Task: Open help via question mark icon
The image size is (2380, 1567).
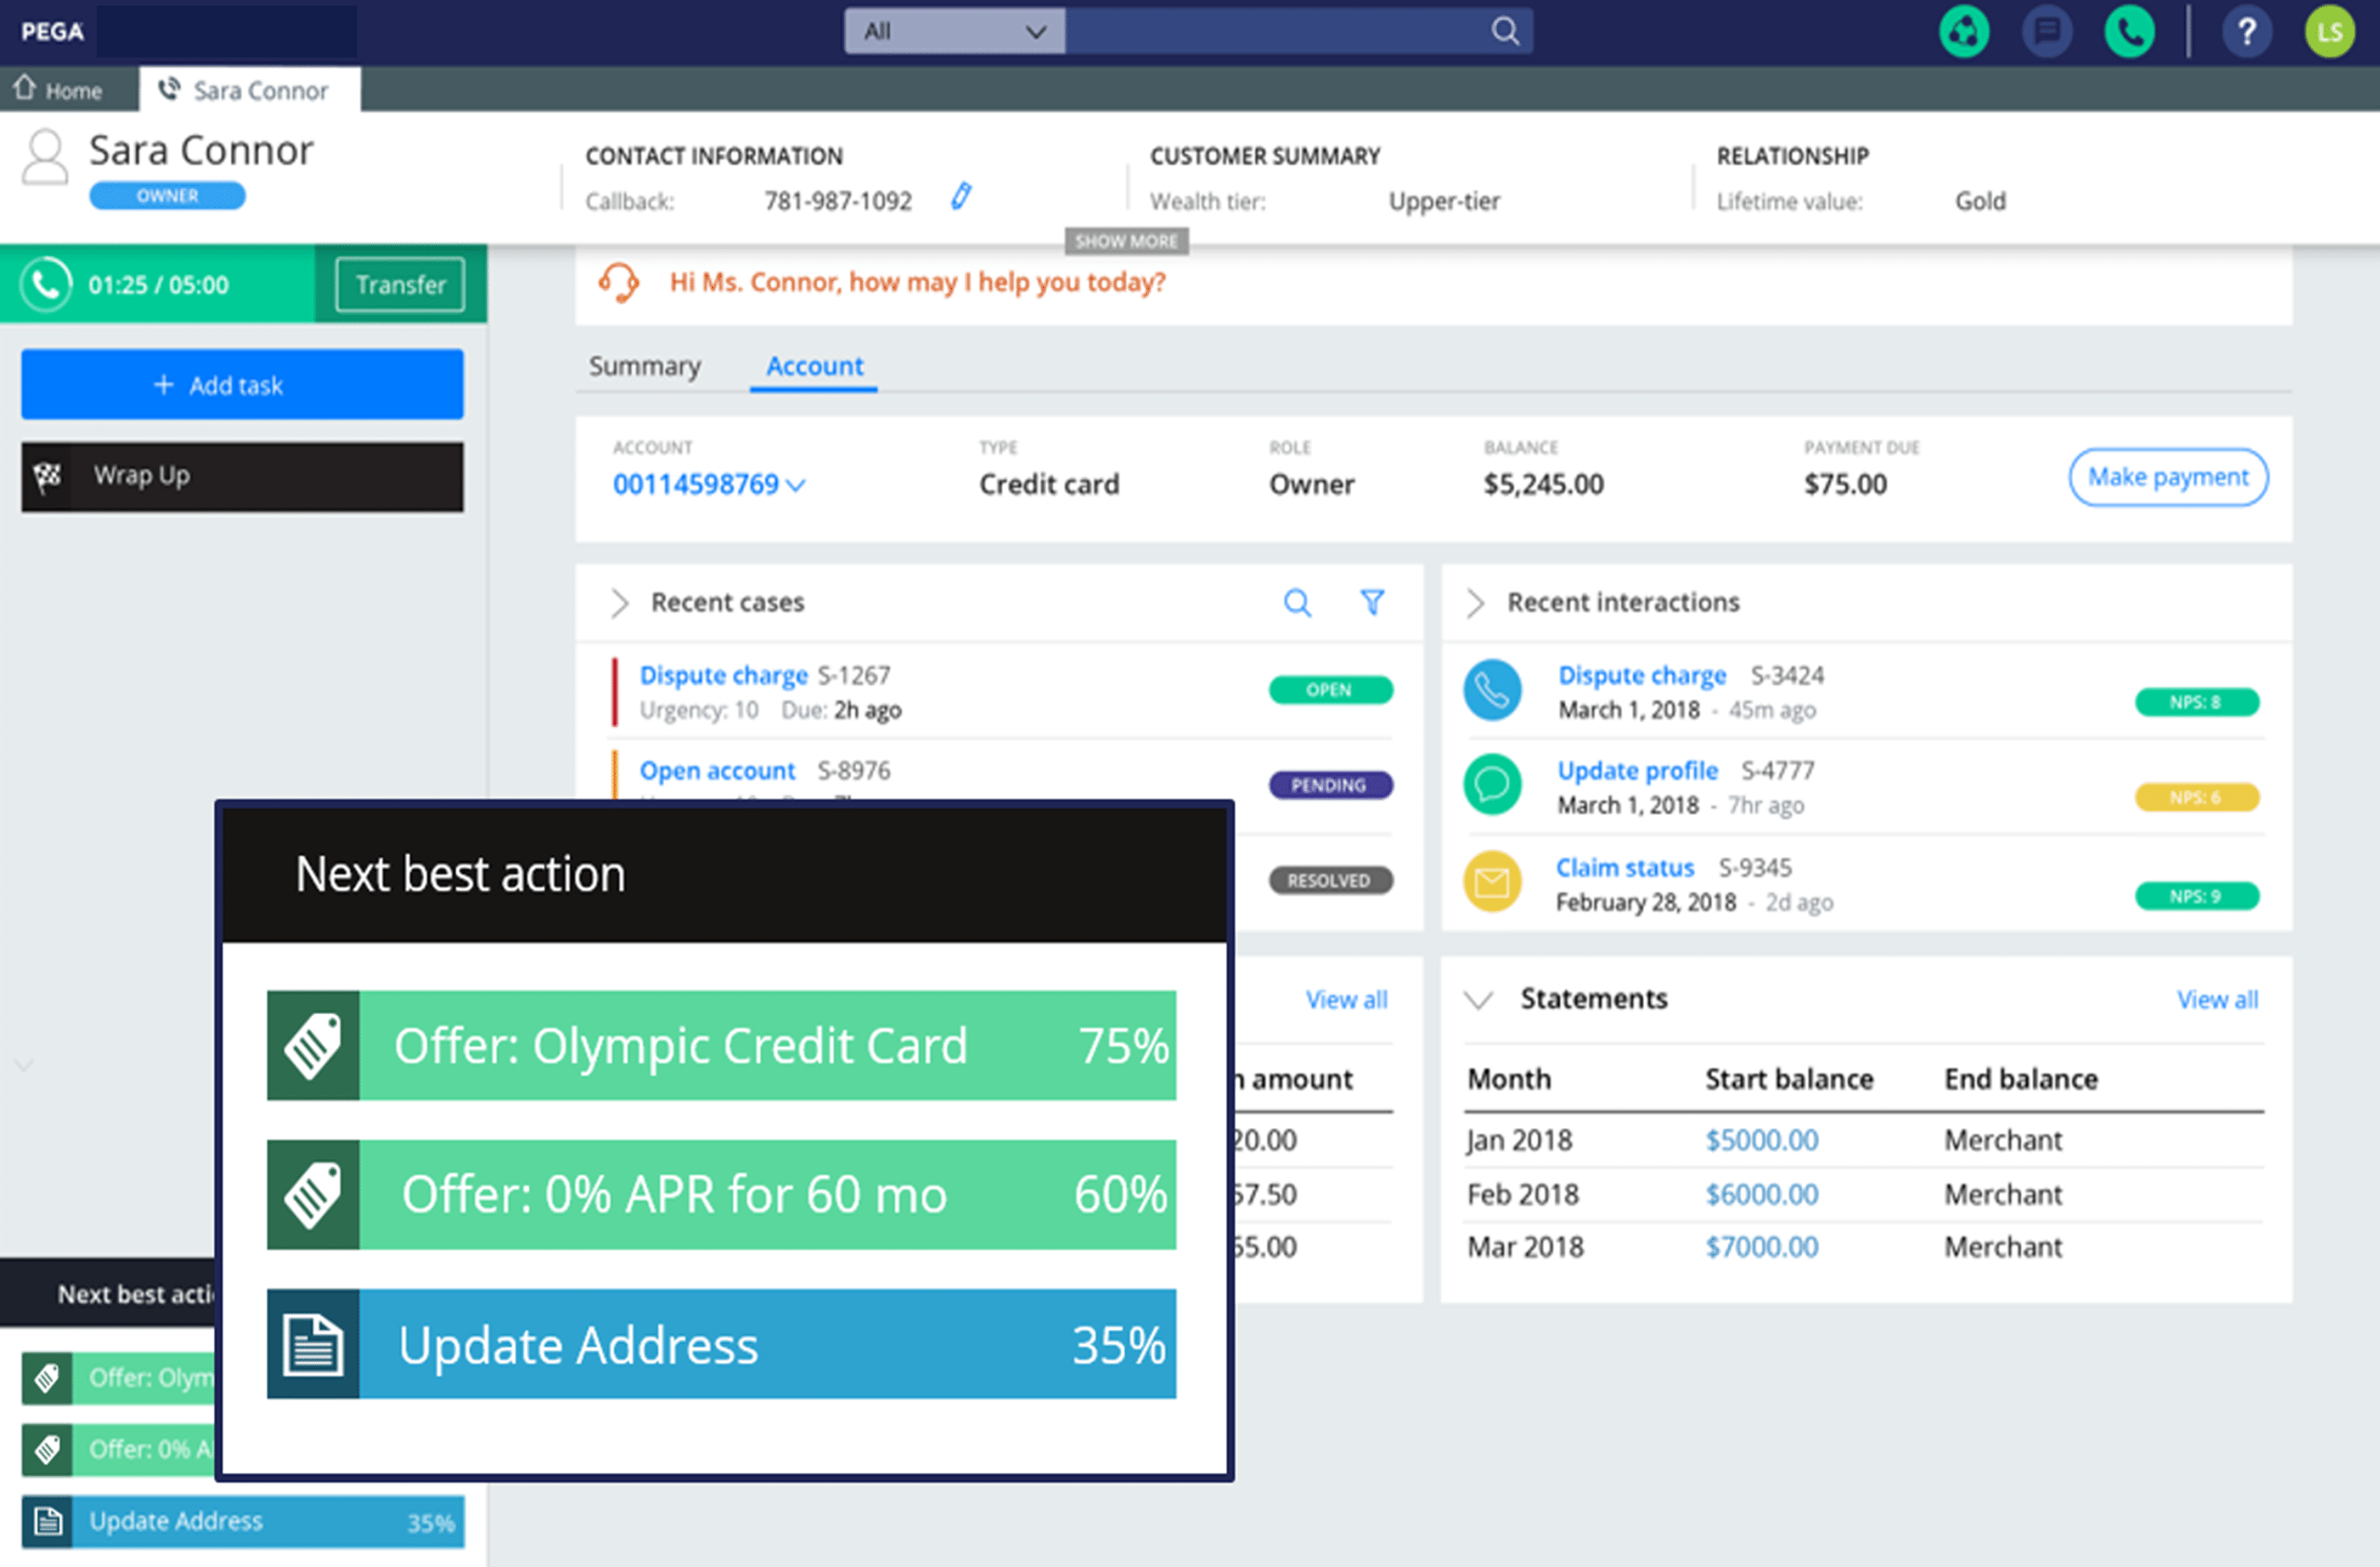Action: point(2246,31)
